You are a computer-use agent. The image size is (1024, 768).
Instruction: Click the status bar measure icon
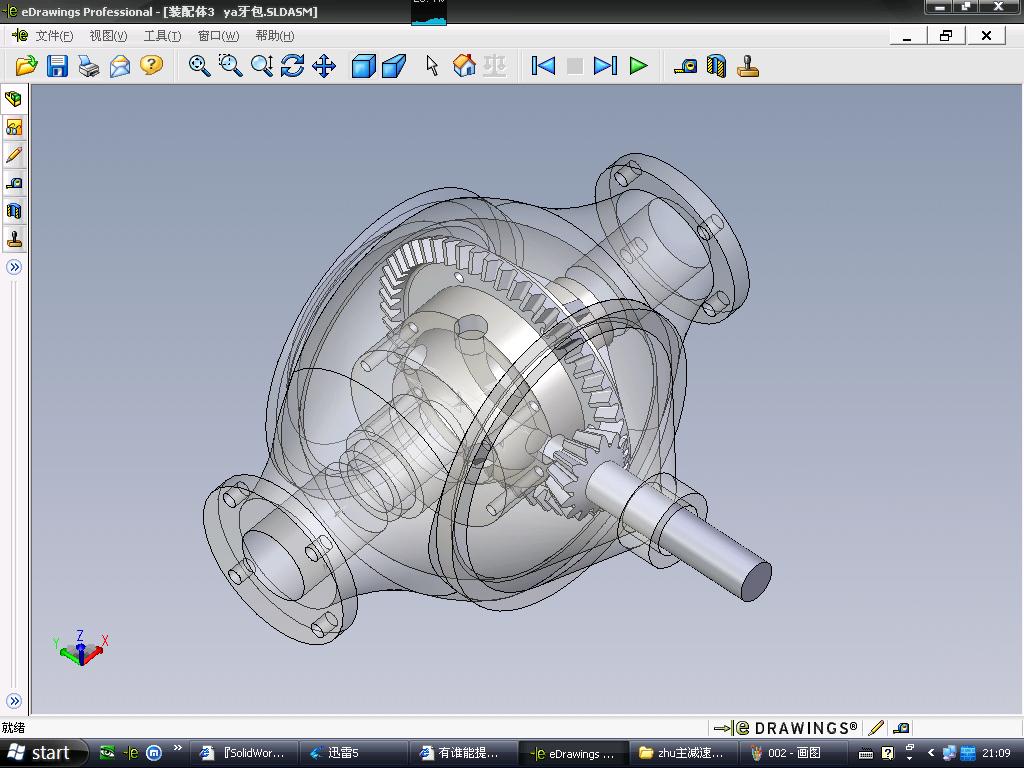click(901, 728)
